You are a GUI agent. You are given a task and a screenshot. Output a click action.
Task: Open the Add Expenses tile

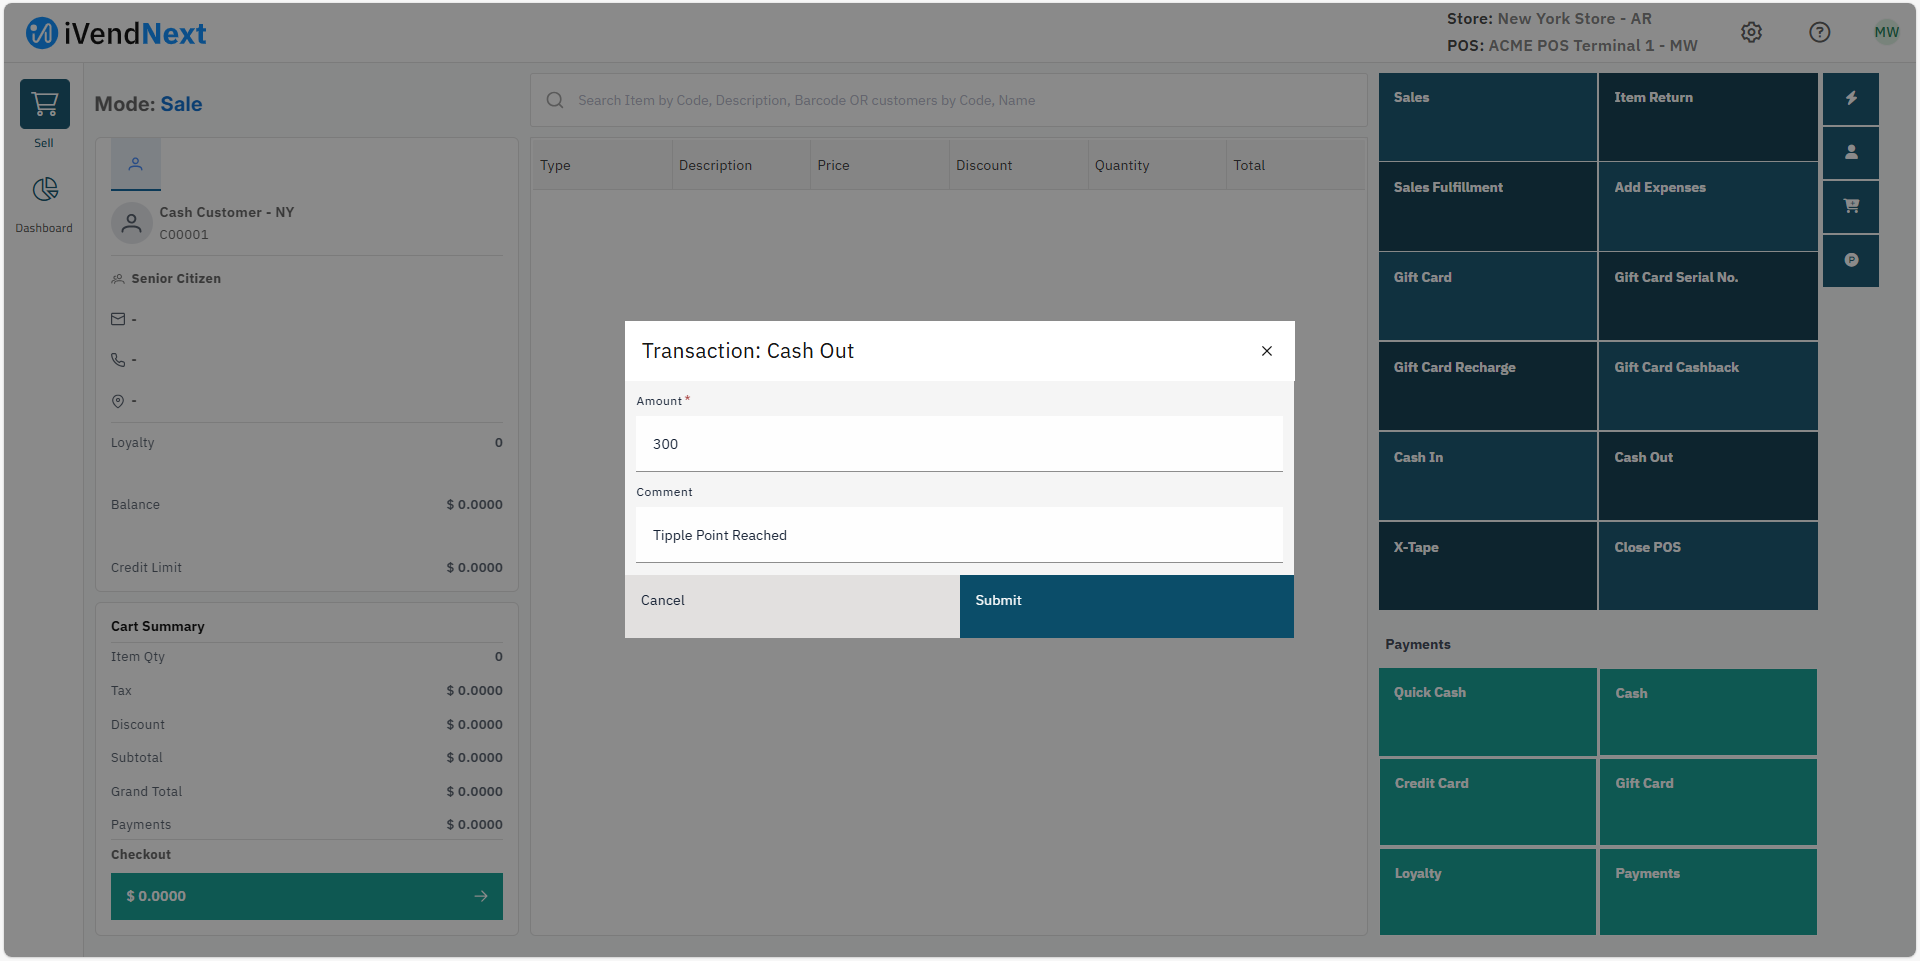pyautogui.click(x=1708, y=207)
